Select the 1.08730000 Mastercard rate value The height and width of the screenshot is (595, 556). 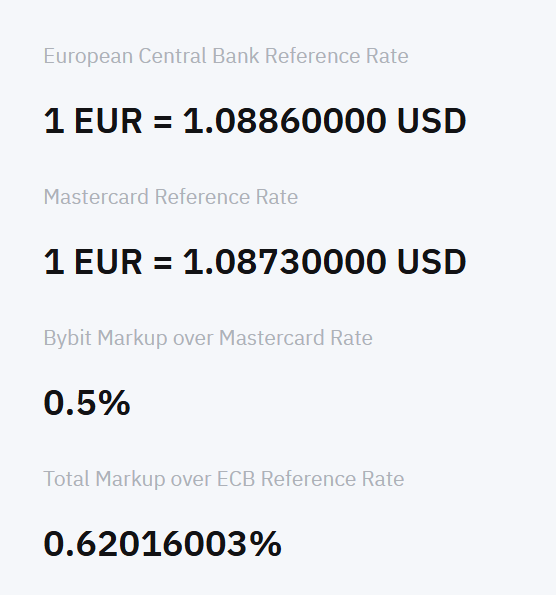pyautogui.click(x=285, y=262)
